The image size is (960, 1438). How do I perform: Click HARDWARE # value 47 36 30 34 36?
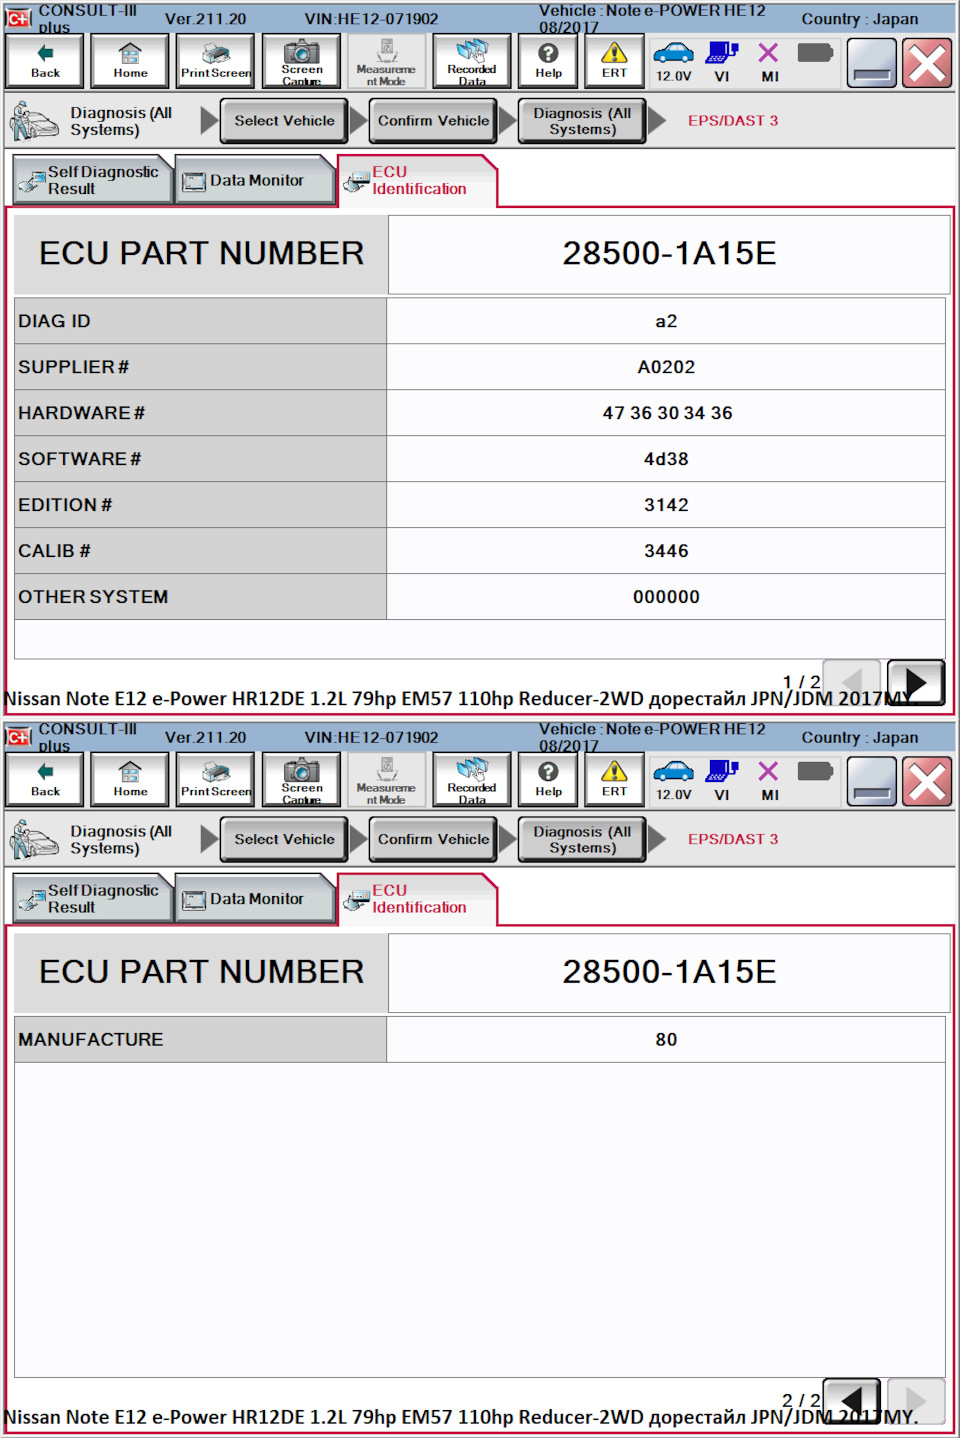(x=666, y=413)
